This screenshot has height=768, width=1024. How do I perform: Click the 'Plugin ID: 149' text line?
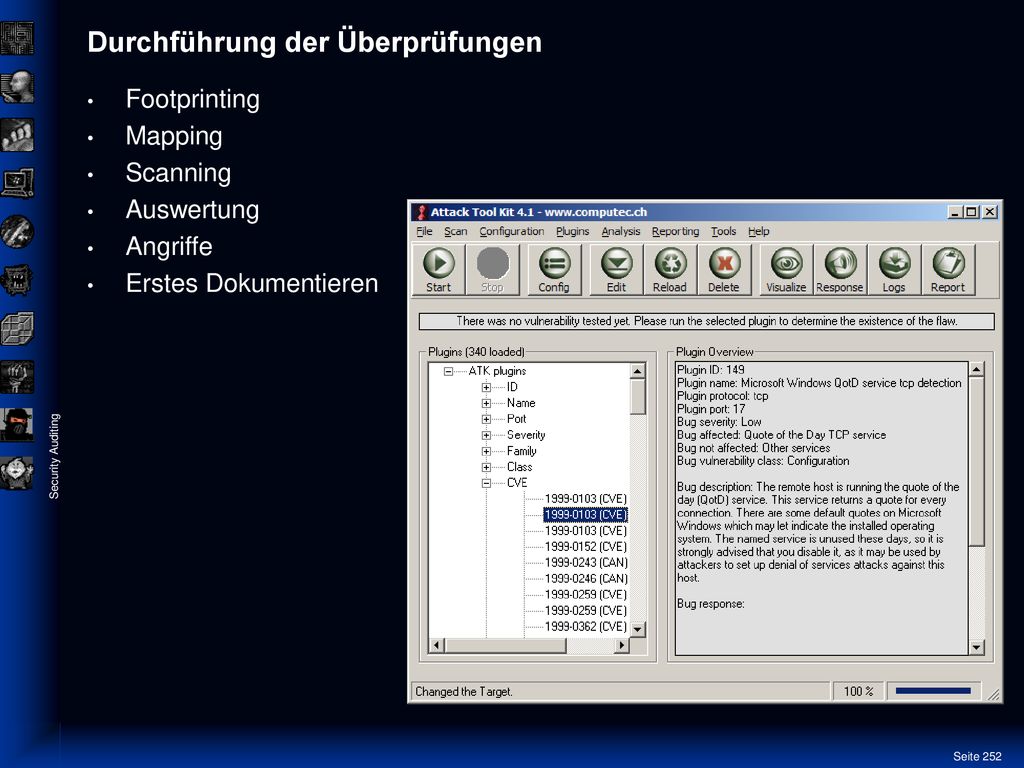pyautogui.click(x=711, y=370)
